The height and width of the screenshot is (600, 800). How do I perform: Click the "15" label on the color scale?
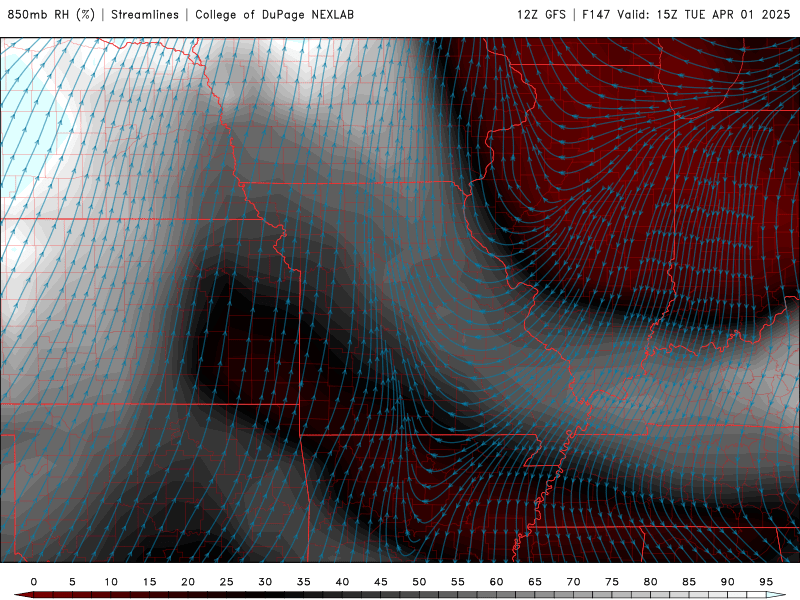149,582
